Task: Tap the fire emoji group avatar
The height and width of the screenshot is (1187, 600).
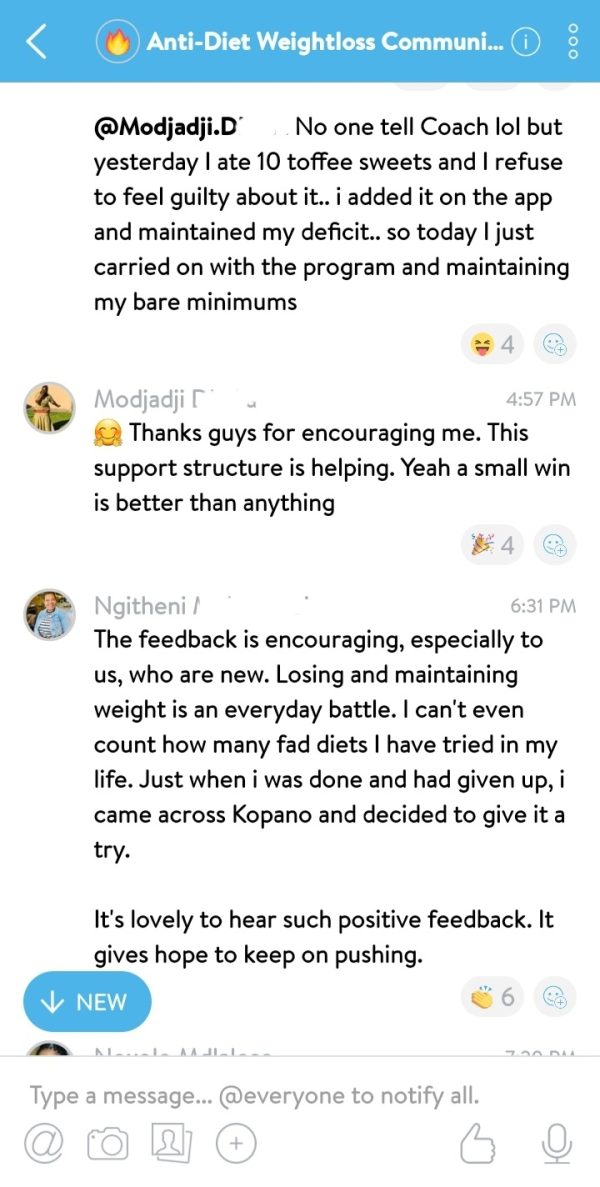Action: click(x=118, y=42)
